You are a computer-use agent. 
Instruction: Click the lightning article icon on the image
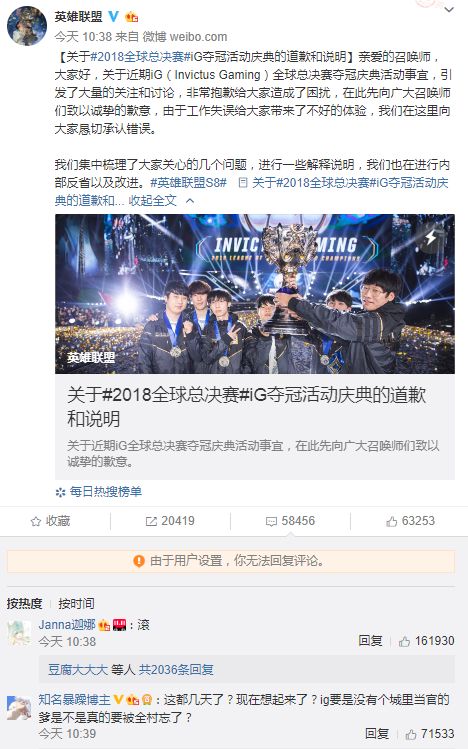click(431, 237)
